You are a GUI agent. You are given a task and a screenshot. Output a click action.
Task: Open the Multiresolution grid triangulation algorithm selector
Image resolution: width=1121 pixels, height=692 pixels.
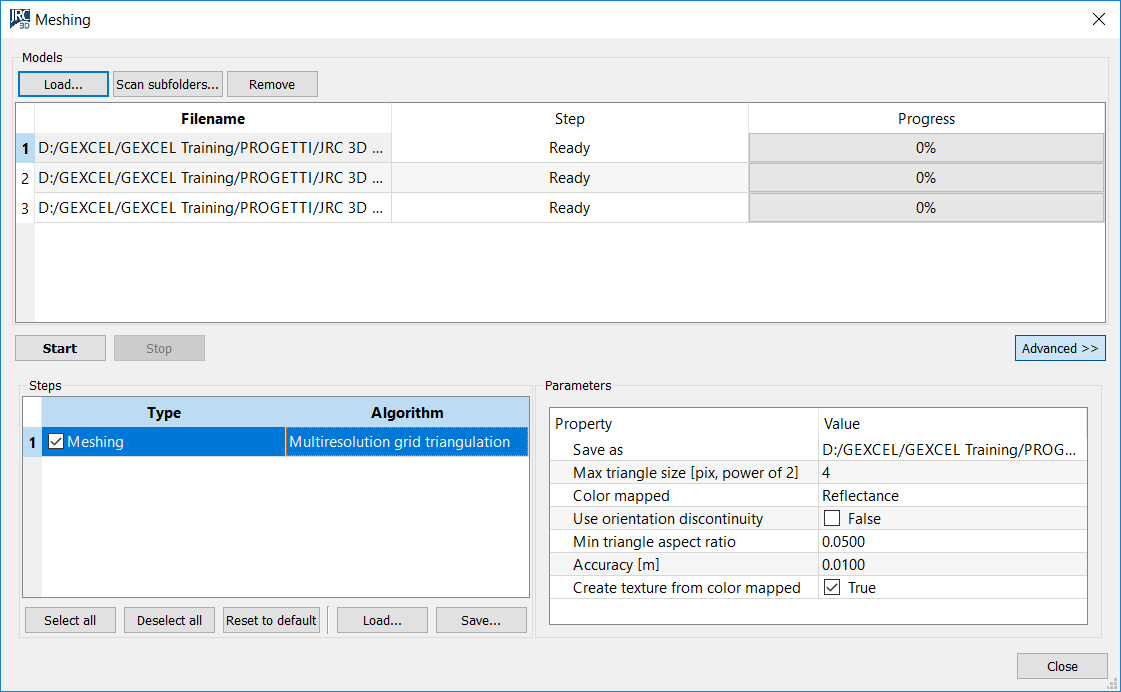(x=406, y=442)
